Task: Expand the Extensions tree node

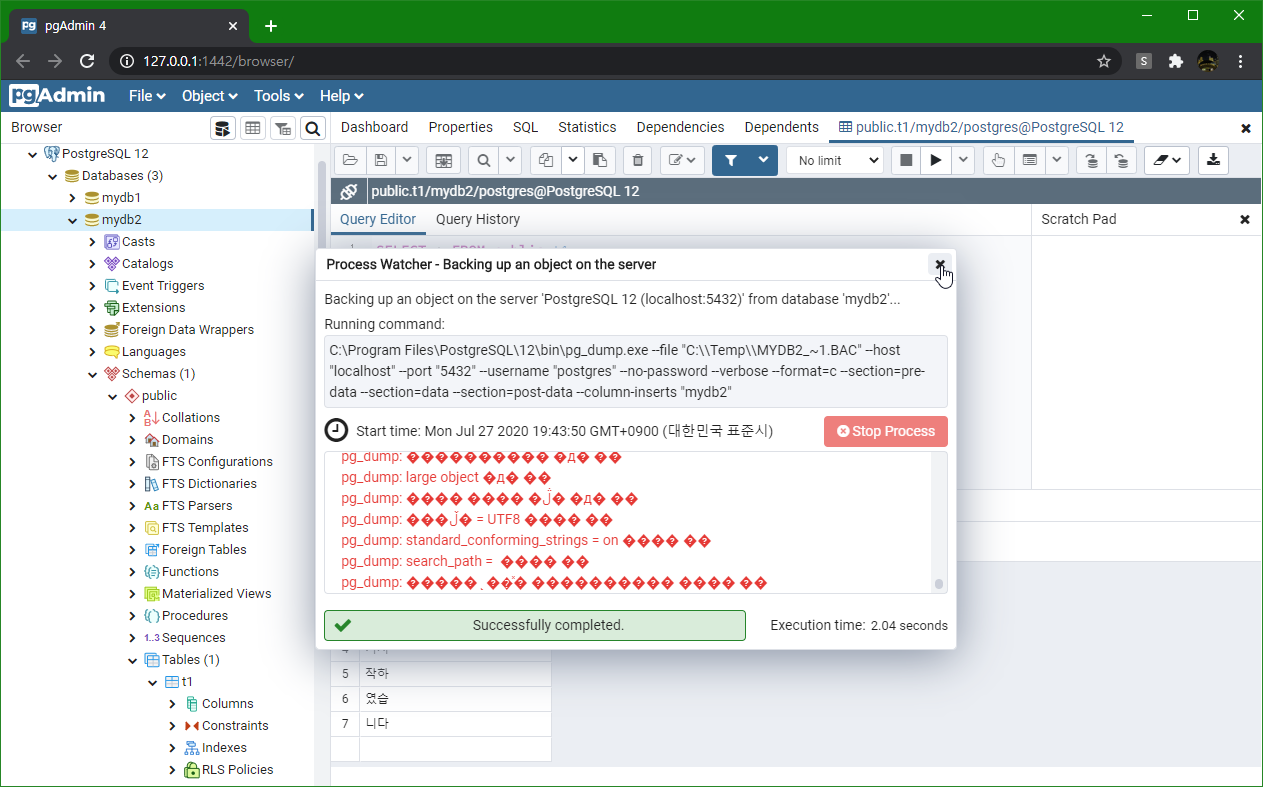Action: (x=92, y=308)
